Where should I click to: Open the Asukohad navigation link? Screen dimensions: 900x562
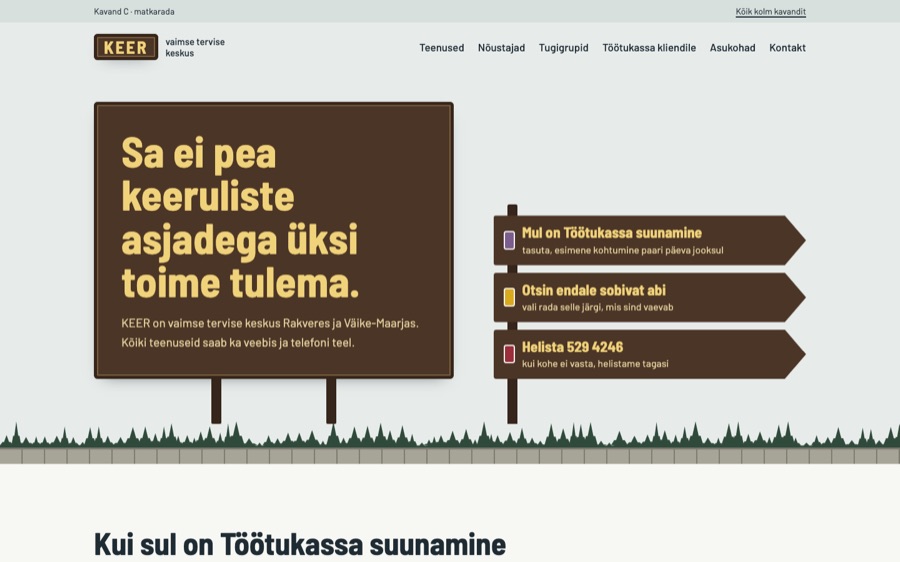point(732,48)
